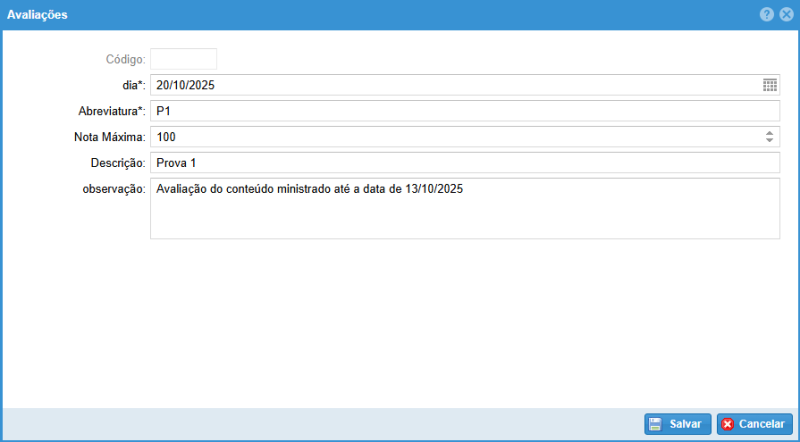Open the help icon in the title bar
Image resolution: width=800 pixels, height=442 pixels.
coord(767,15)
